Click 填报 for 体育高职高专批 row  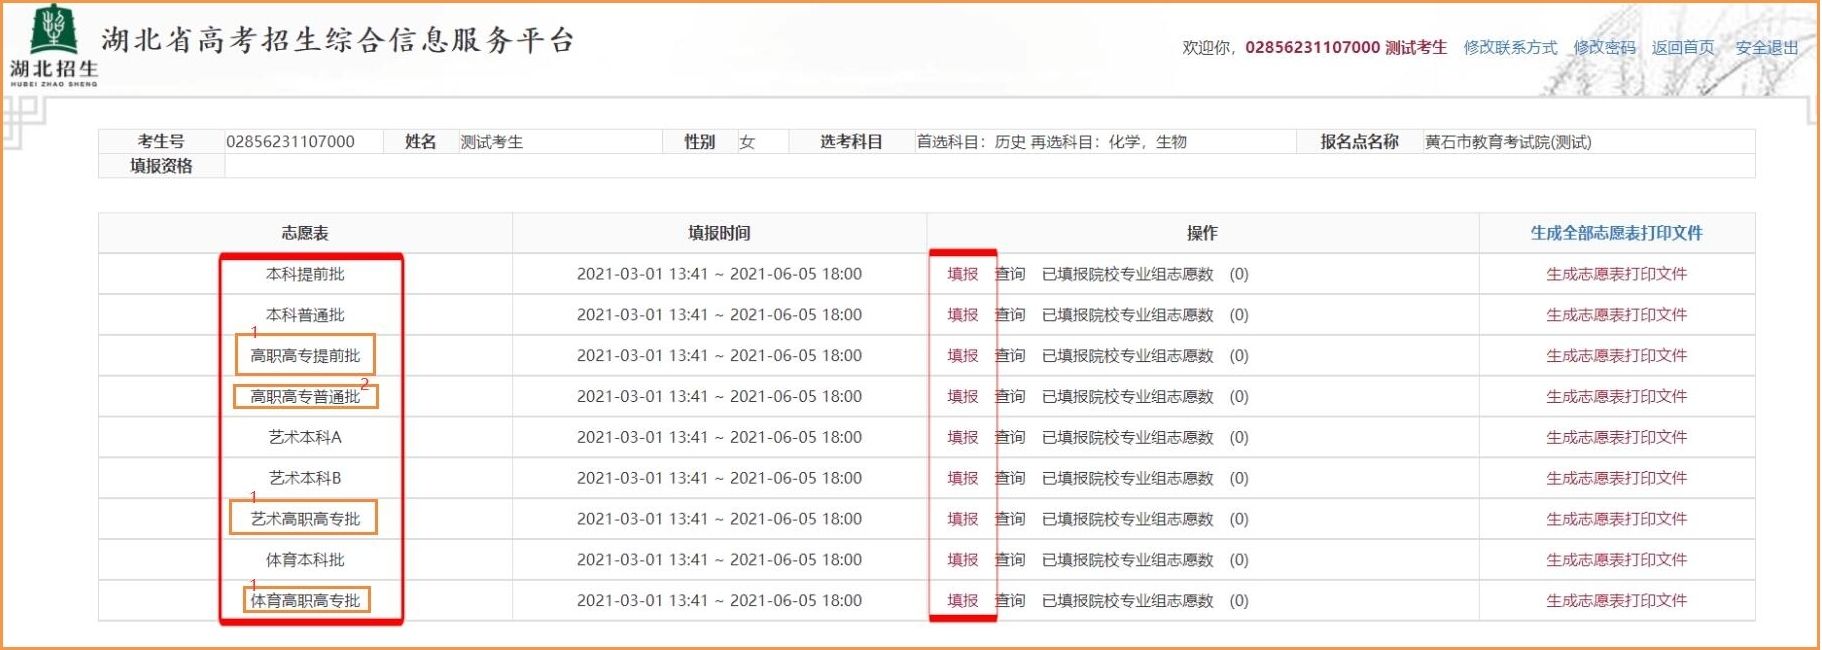(x=962, y=601)
